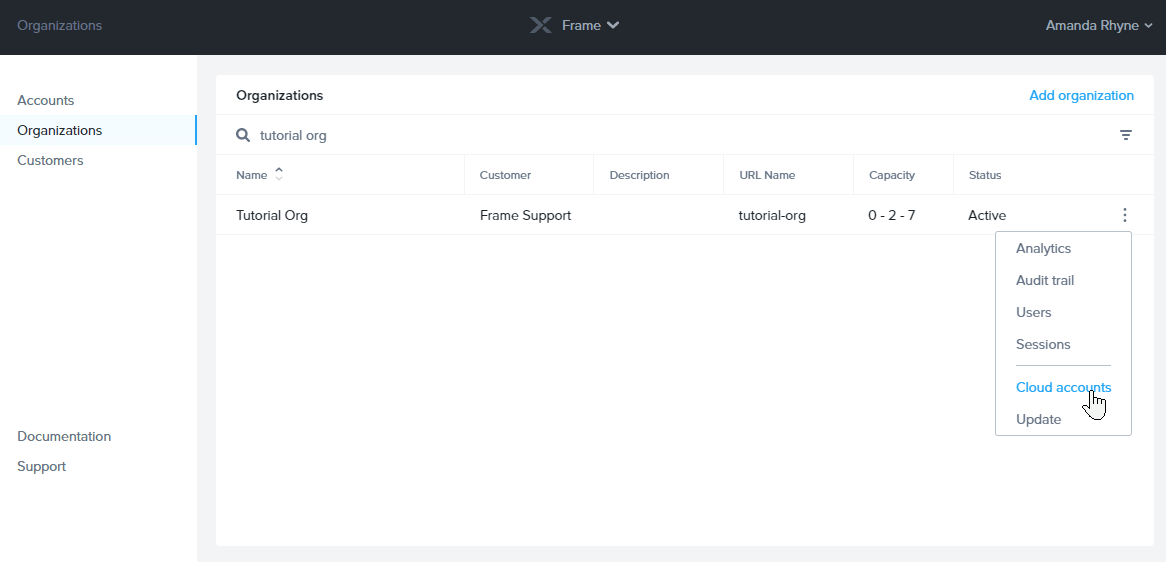1166x562 pixels.
Task: Click the search field containing tutorial org
Action: point(600,135)
